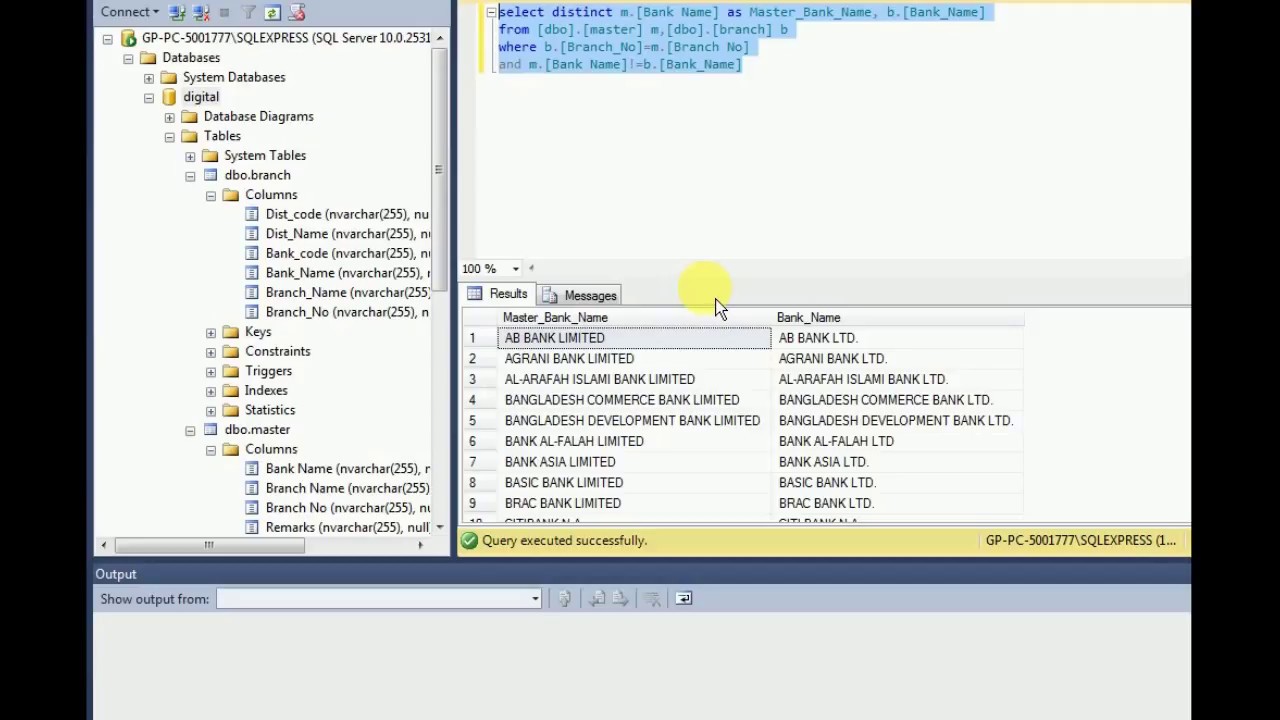Select the server instance icon in the tree
This screenshot has width=1280, height=720.
click(128, 38)
